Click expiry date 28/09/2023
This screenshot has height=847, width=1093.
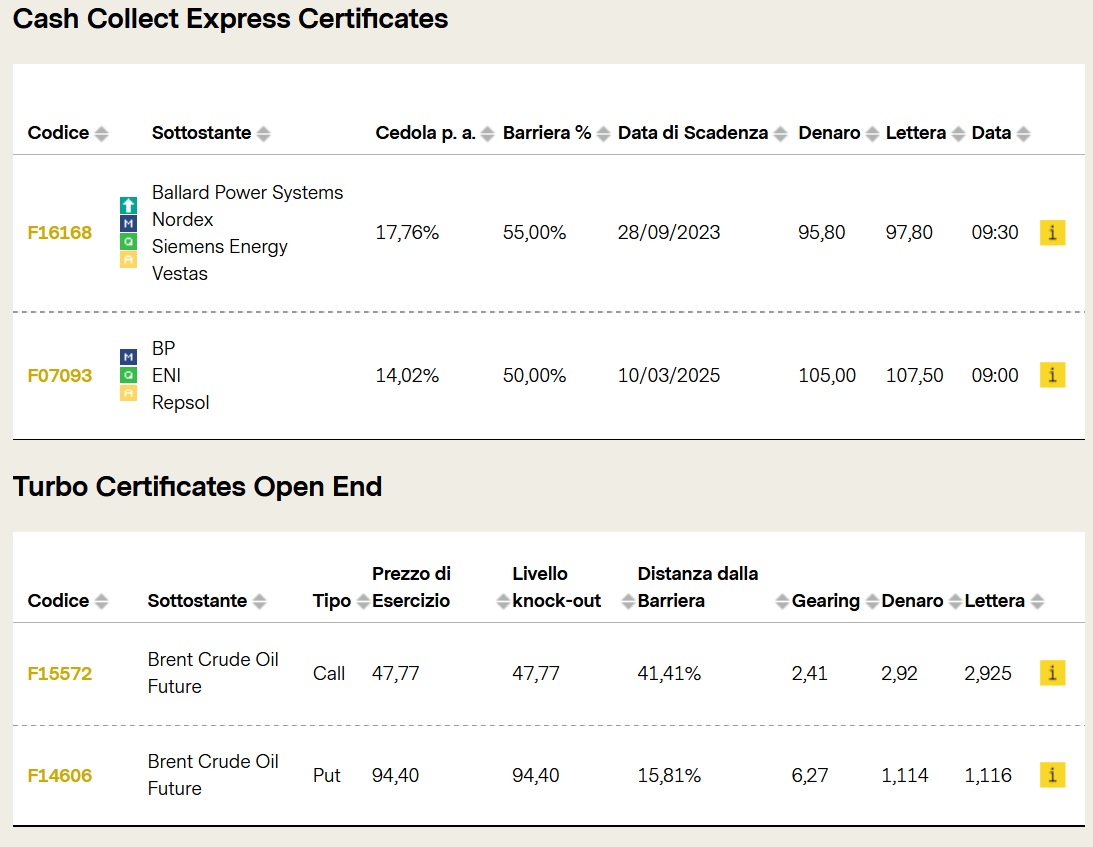tap(668, 232)
